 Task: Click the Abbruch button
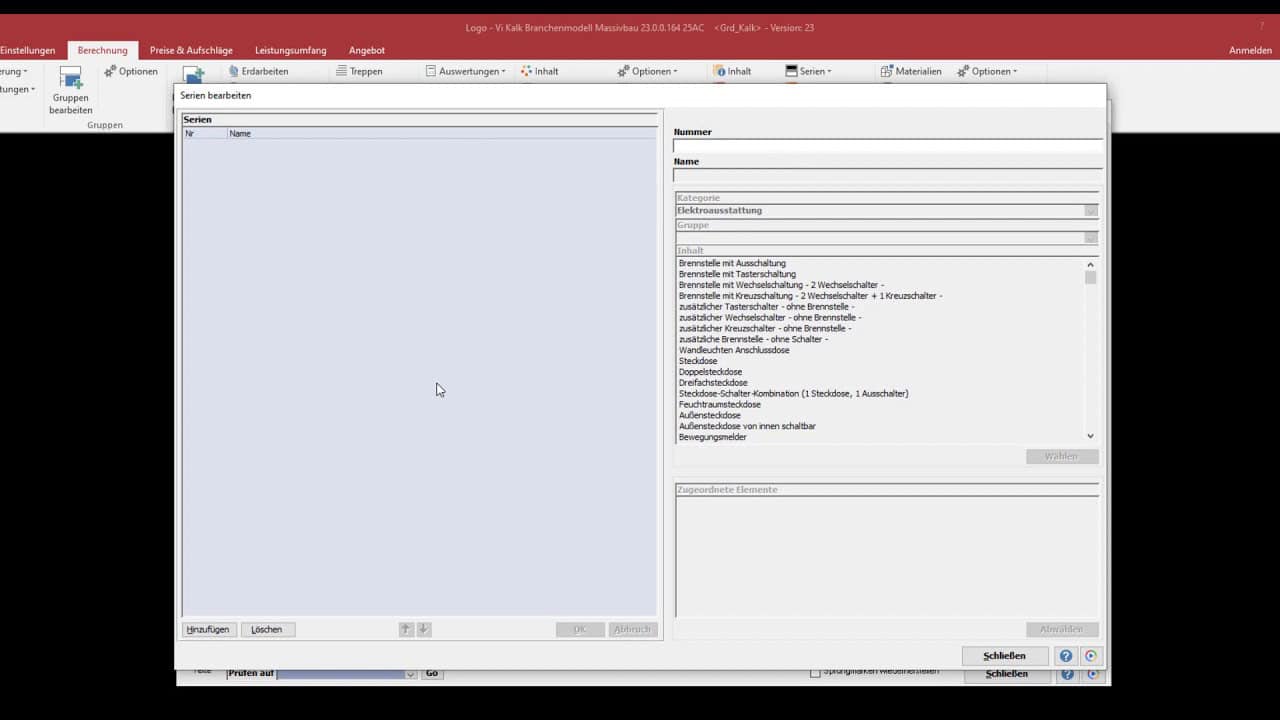[632, 629]
